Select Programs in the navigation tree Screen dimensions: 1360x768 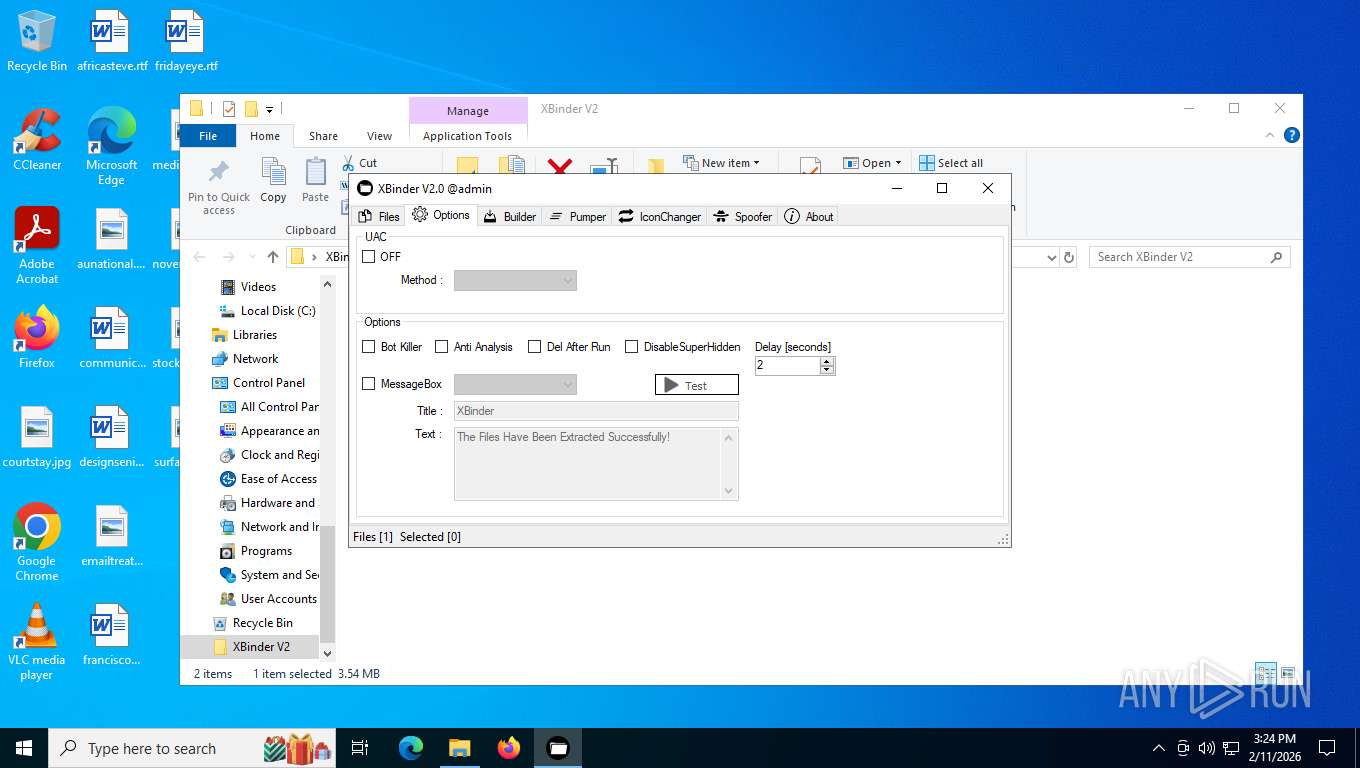(x=266, y=551)
